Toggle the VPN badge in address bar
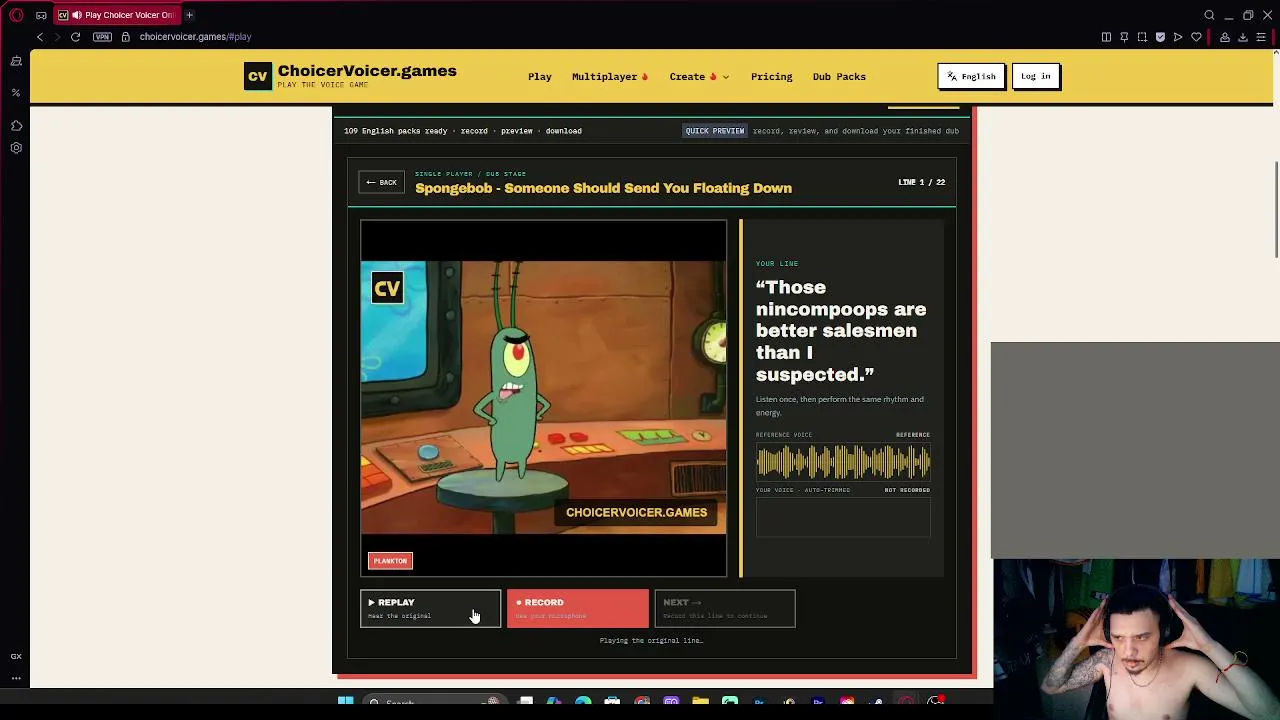 [x=102, y=37]
